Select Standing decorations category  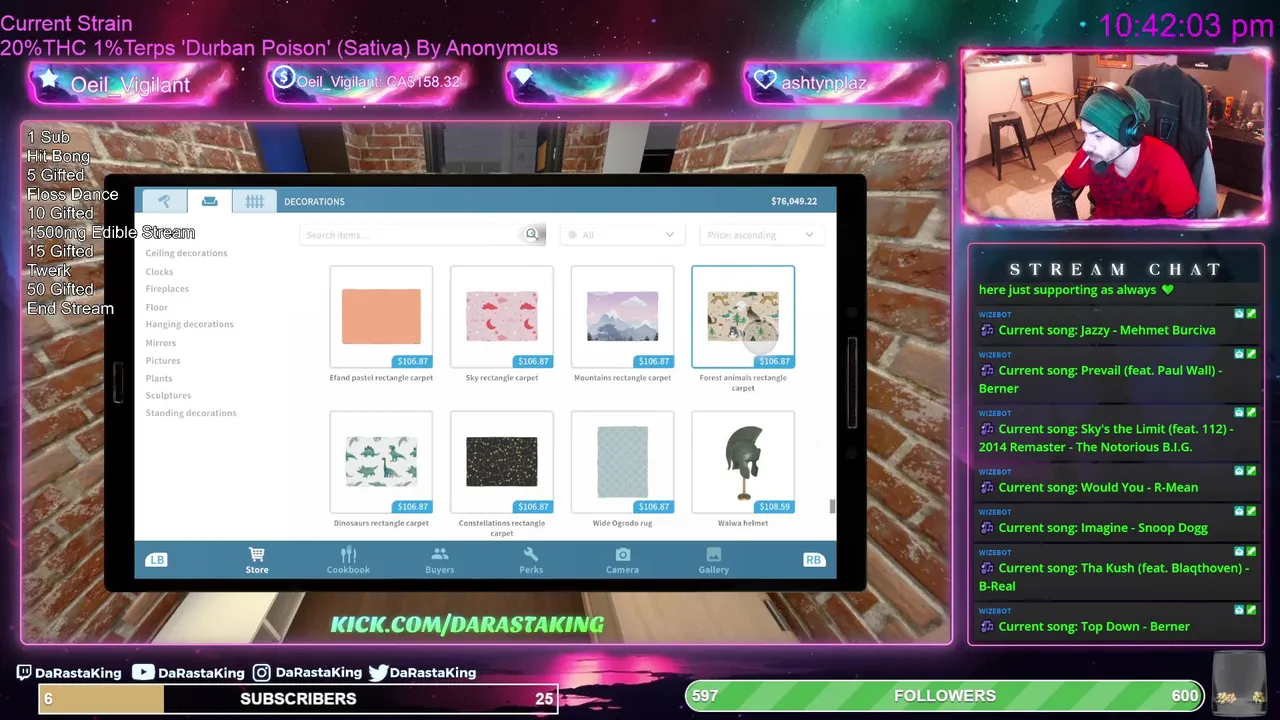coord(191,413)
